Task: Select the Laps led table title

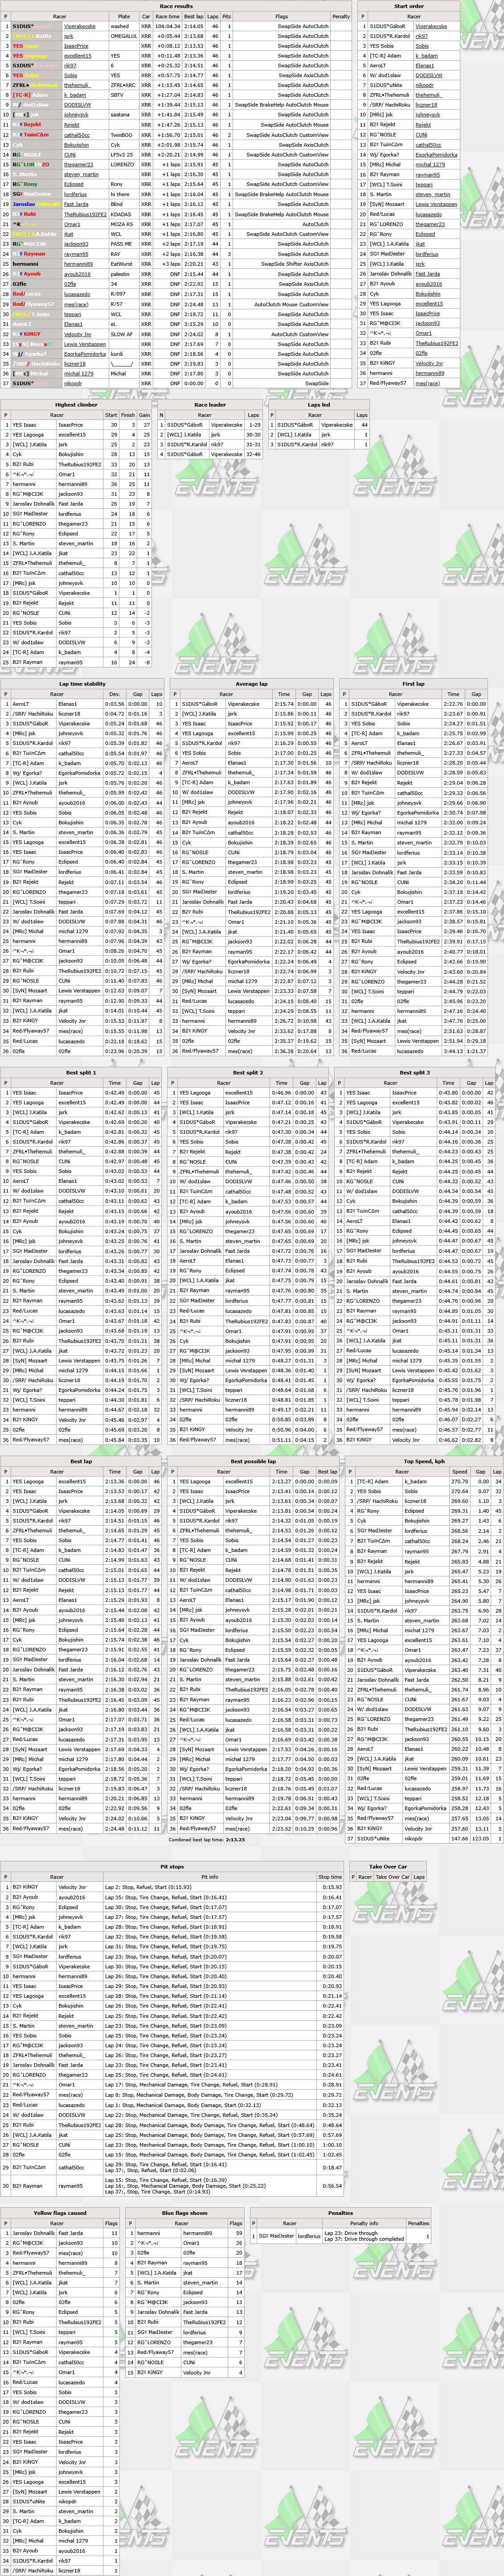Action: 319,405
